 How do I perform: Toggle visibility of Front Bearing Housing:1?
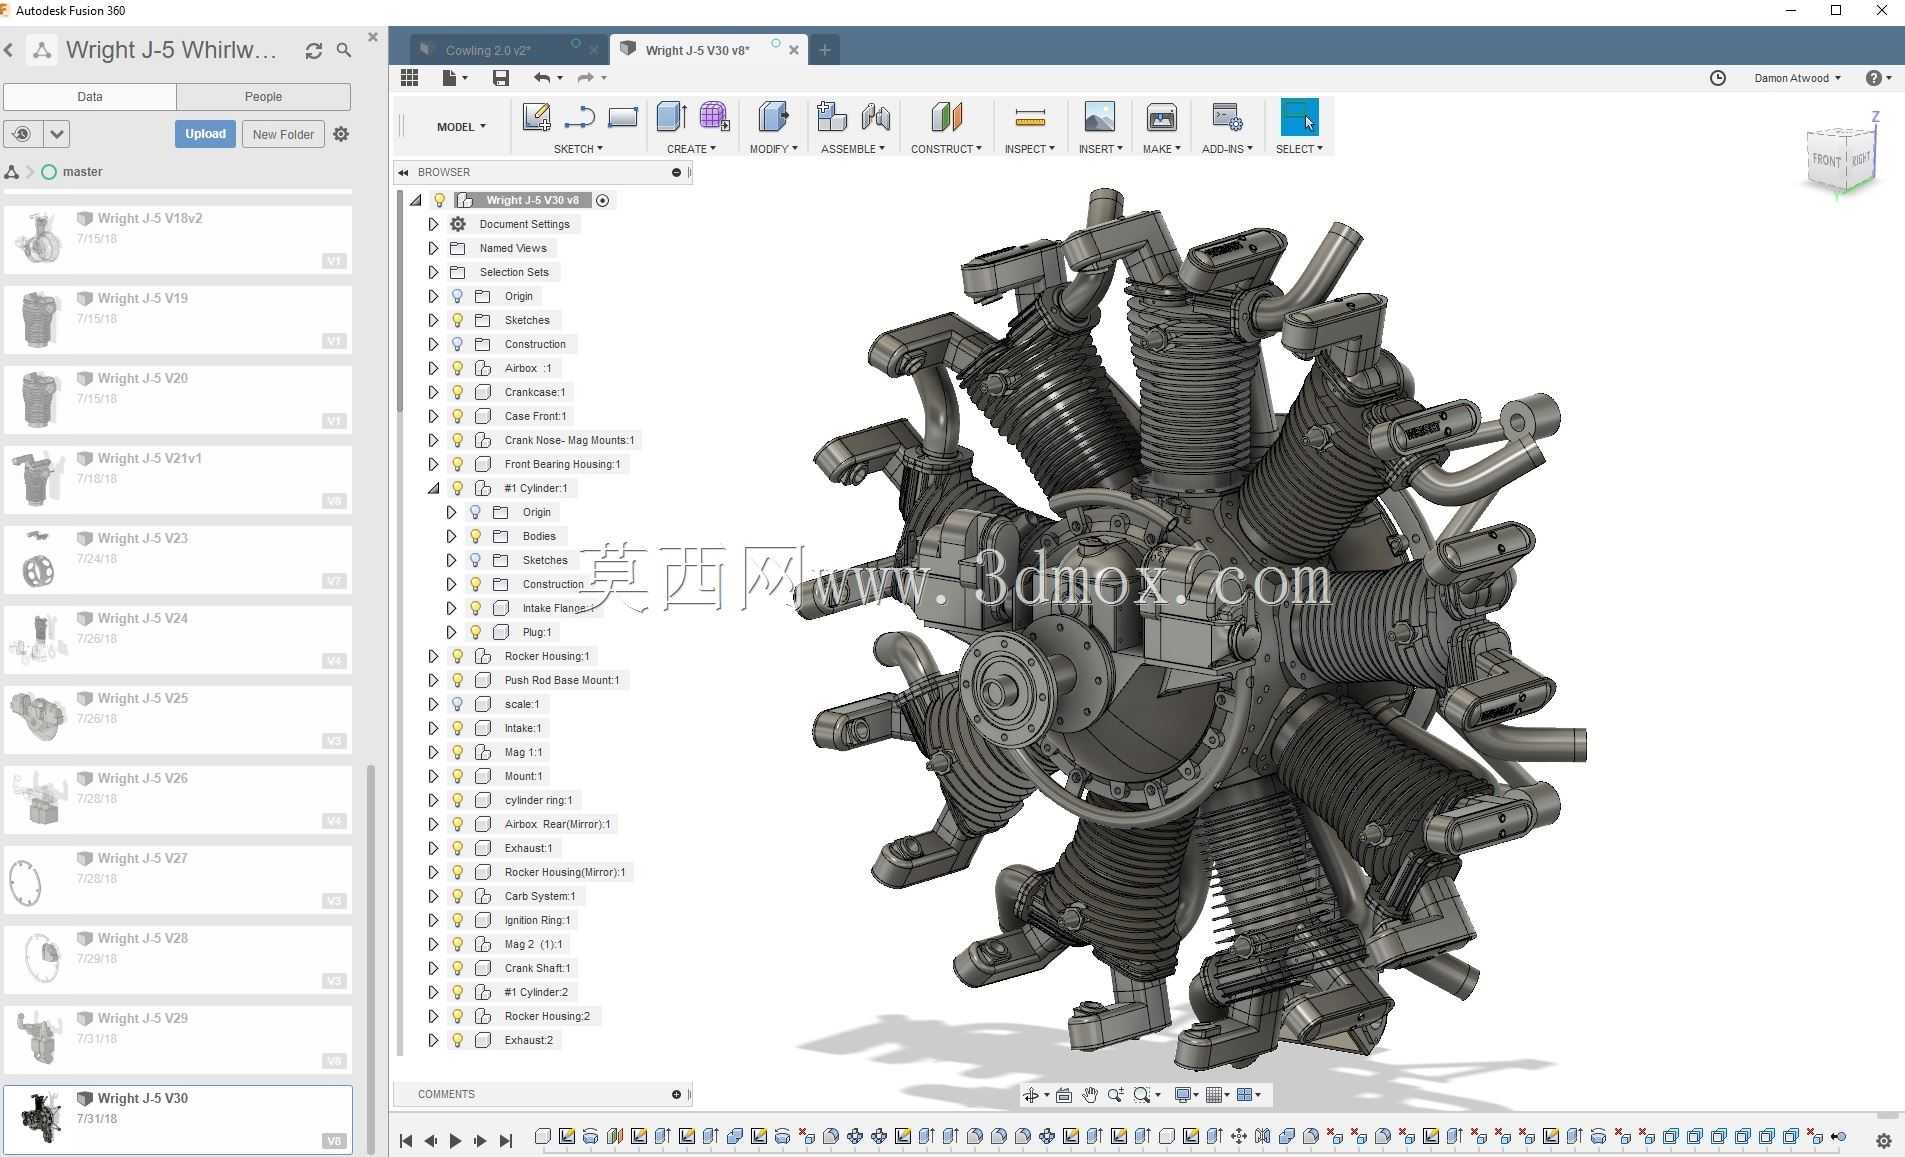click(457, 464)
